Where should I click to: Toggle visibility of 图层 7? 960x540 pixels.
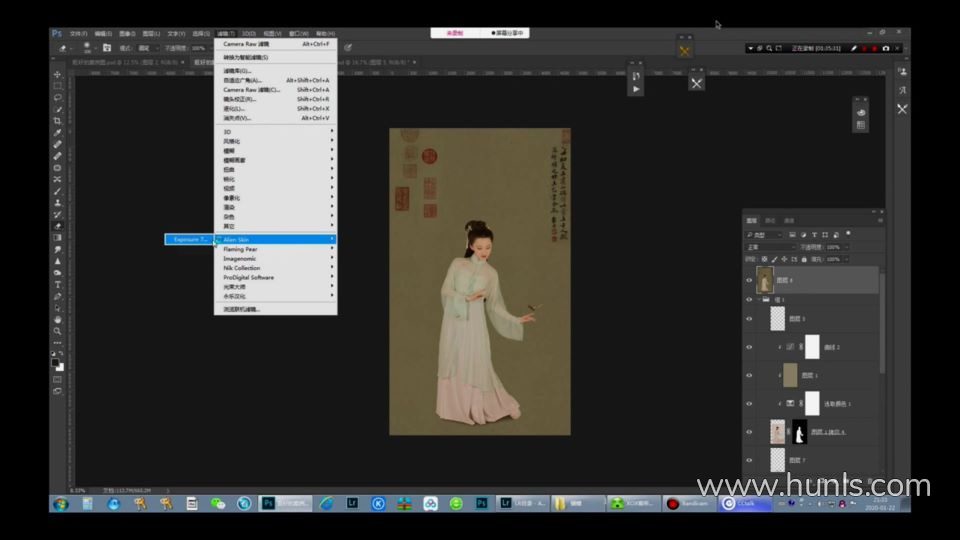(x=749, y=460)
